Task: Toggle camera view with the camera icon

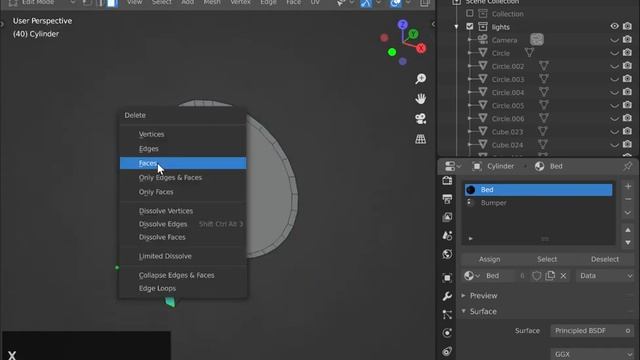Action: click(420, 119)
